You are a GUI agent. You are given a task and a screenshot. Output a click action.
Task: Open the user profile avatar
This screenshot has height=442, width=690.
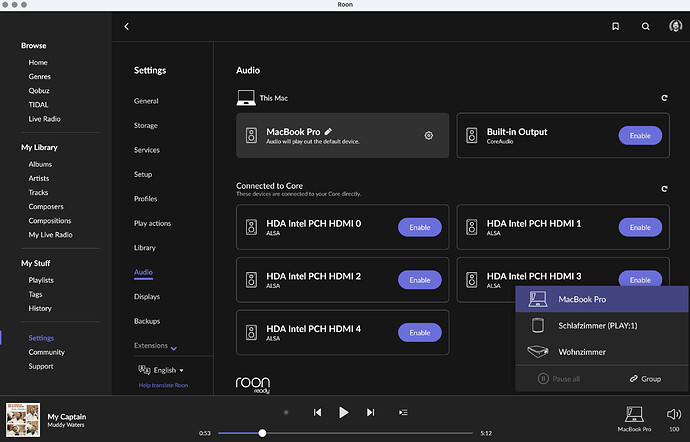675,26
